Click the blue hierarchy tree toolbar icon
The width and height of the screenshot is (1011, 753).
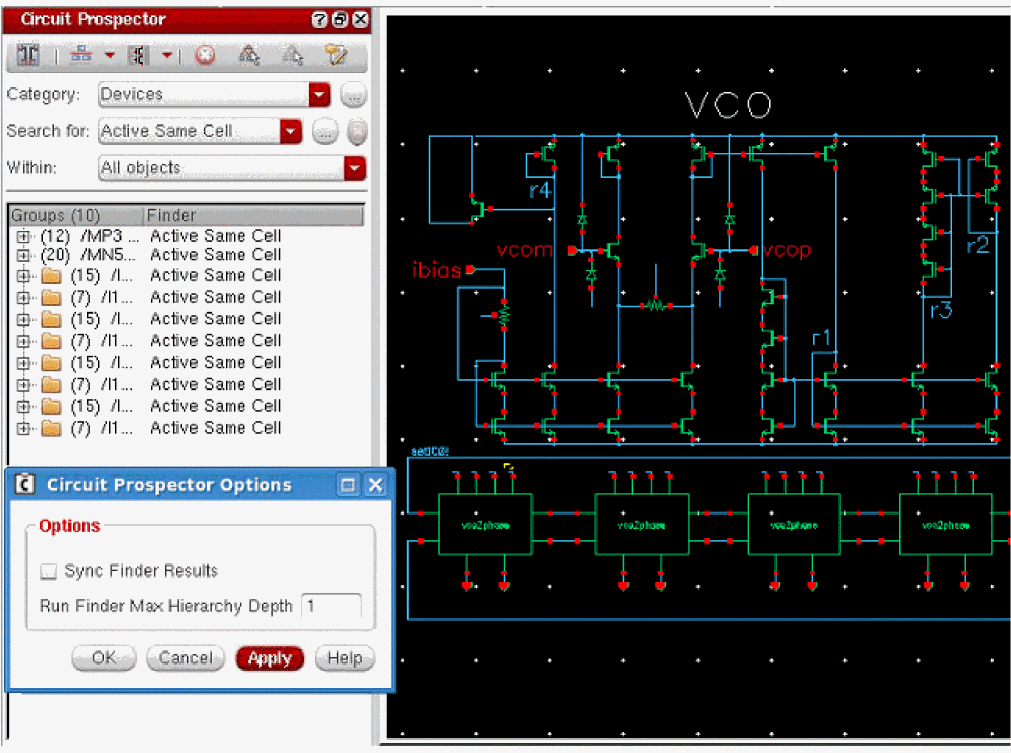[x=81, y=56]
